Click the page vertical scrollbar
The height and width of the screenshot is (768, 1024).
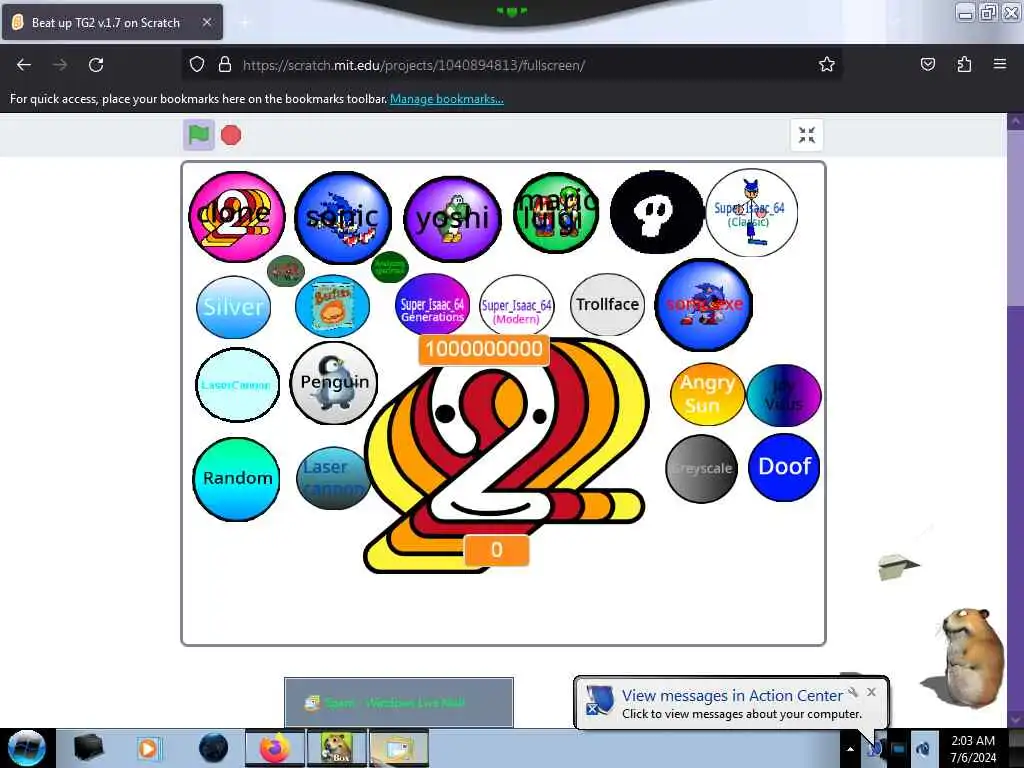(1016, 420)
